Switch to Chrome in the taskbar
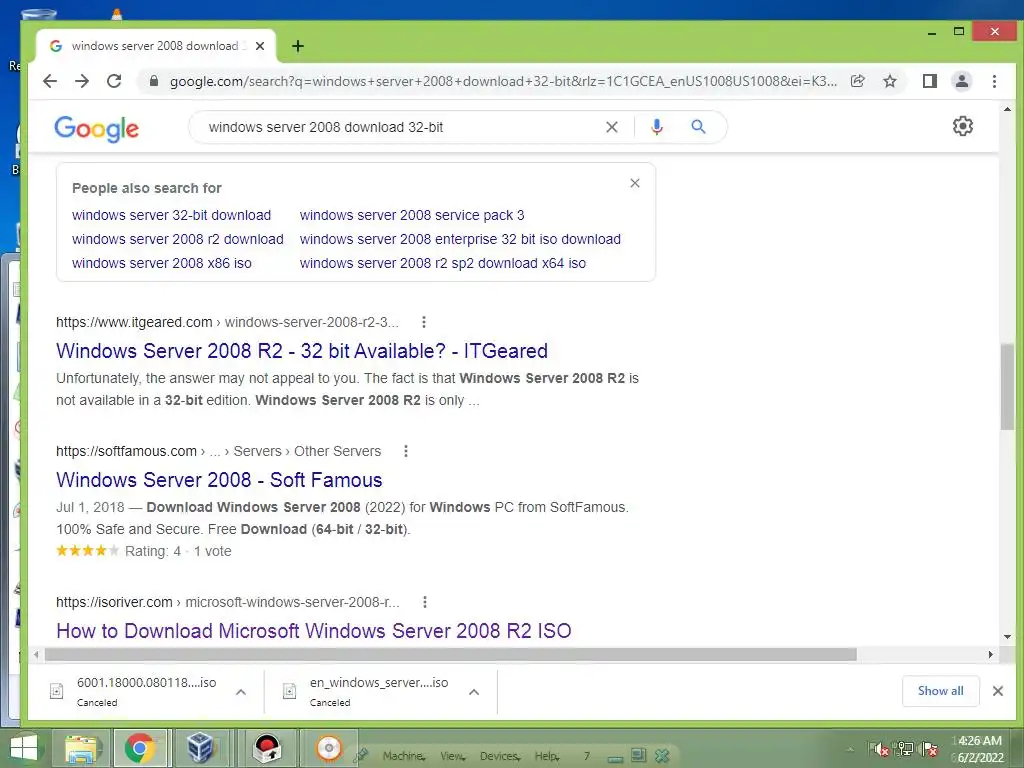This screenshot has height=768, width=1024. pos(140,748)
